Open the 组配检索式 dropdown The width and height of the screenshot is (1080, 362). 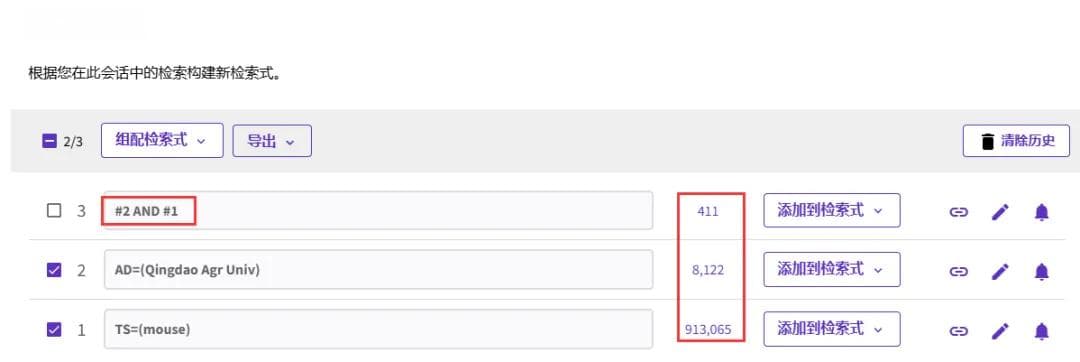coord(162,140)
